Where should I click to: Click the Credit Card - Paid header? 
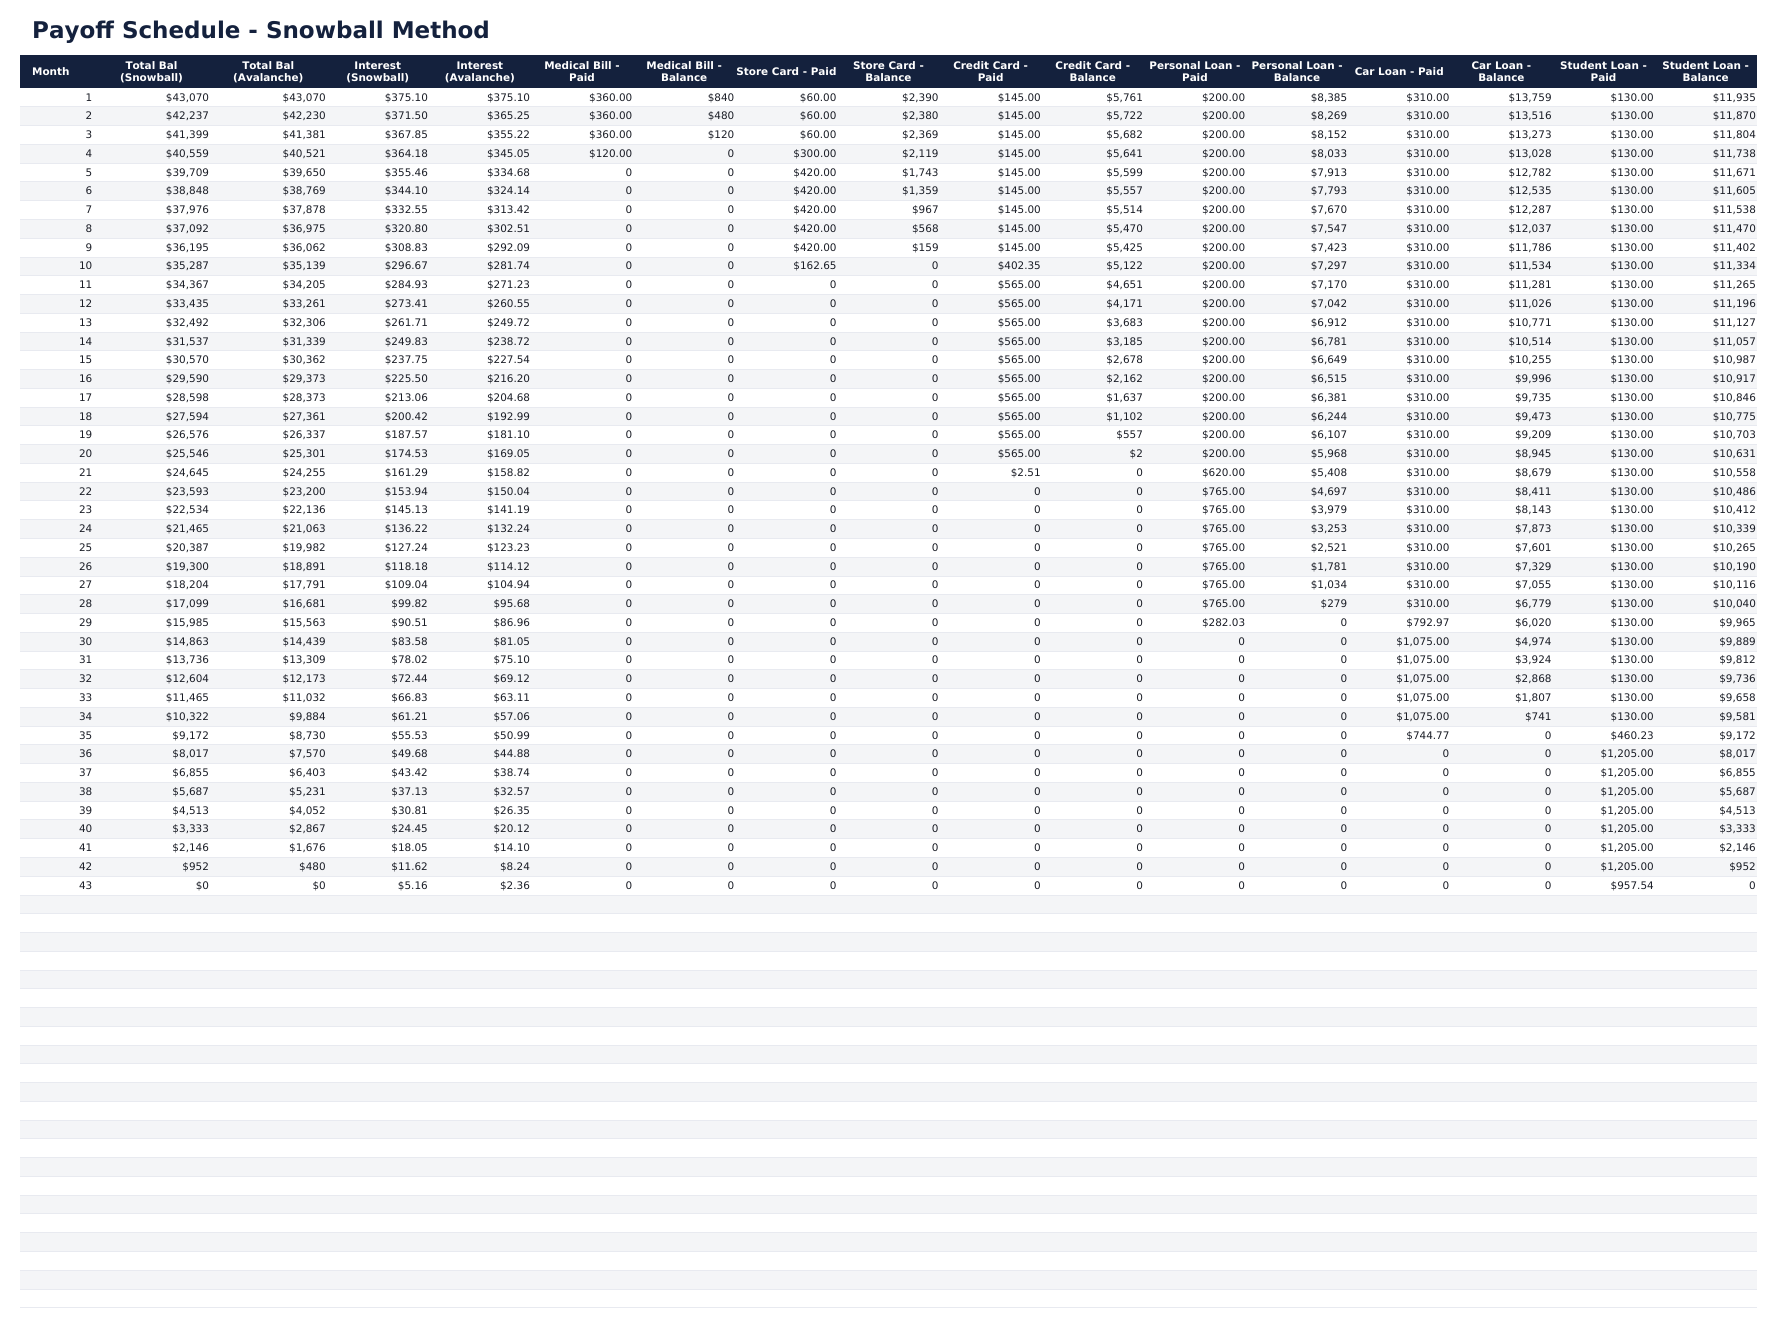(x=990, y=71)
